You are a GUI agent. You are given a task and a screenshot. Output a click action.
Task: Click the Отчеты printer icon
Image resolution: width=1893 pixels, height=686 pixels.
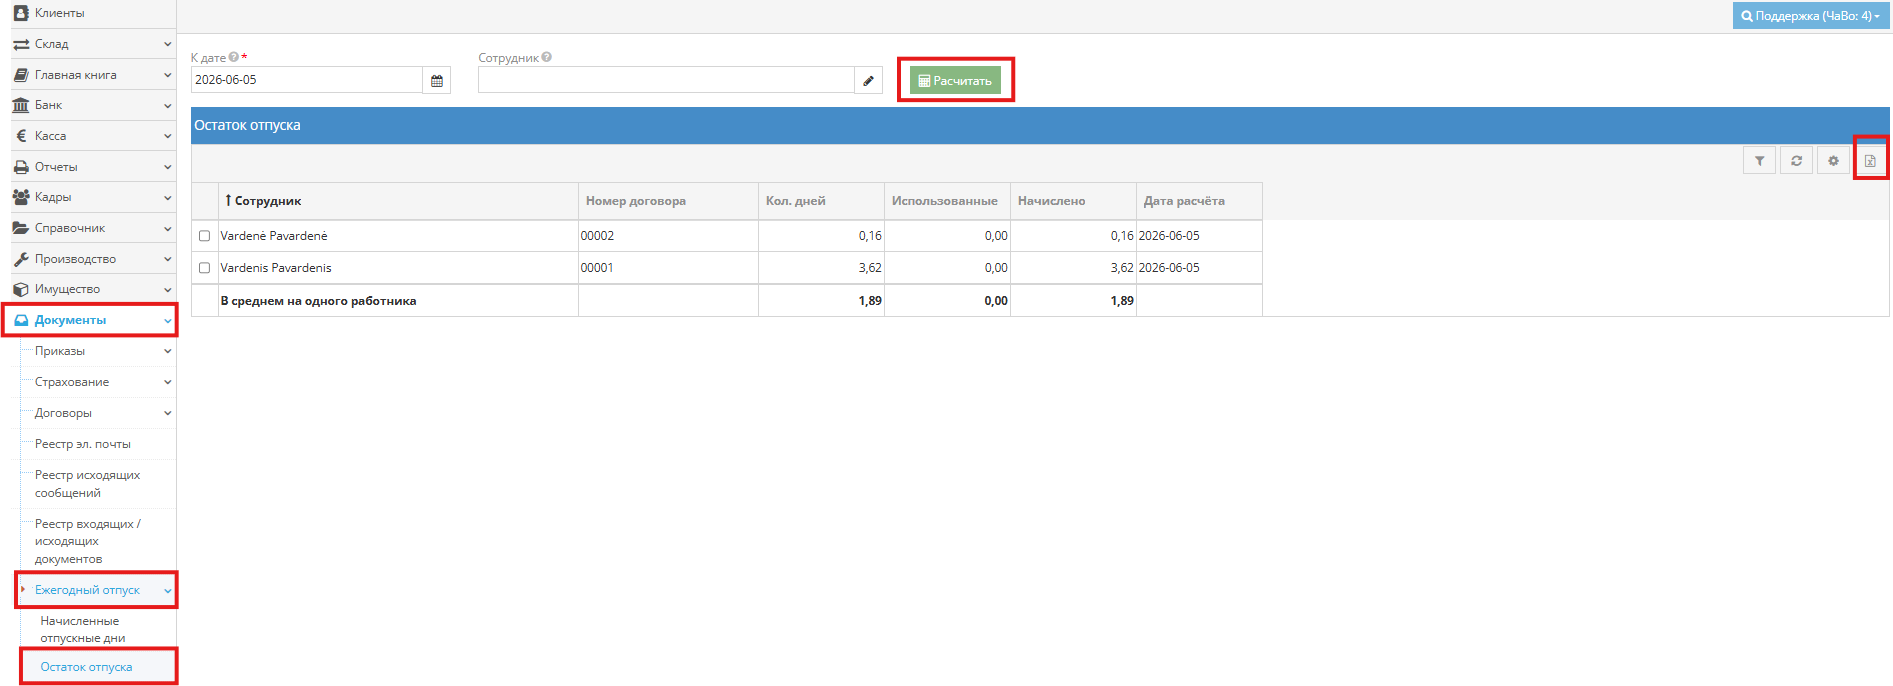21,167
